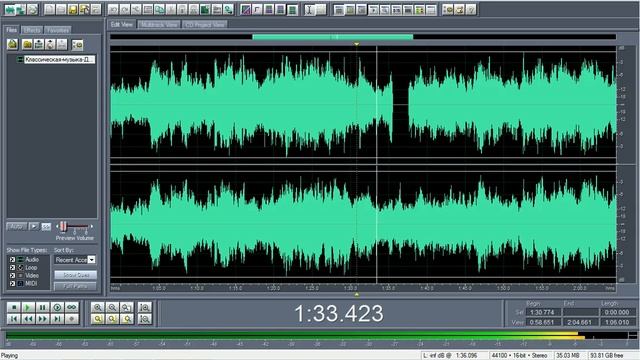Click the Zoom In Vertically icon
Image resolution: width=640 pixels, height=360 pixels.
click(145, 307)
